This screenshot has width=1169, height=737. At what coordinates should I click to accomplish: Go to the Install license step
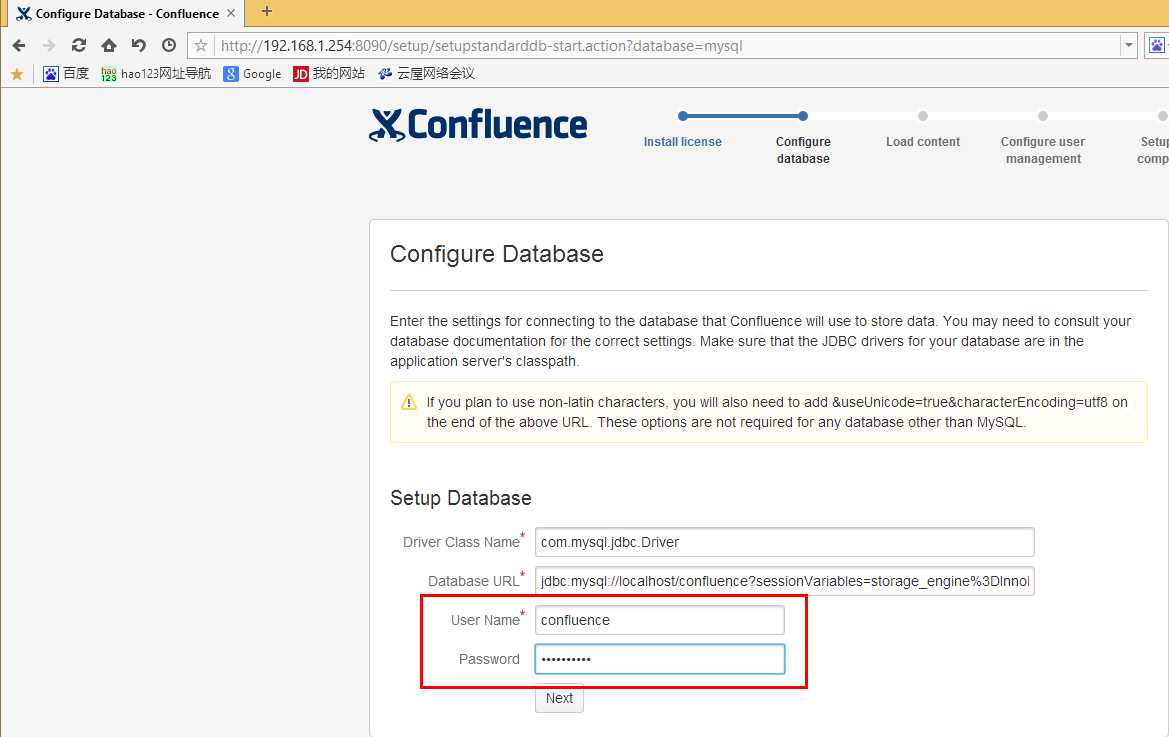pos(682,142)
